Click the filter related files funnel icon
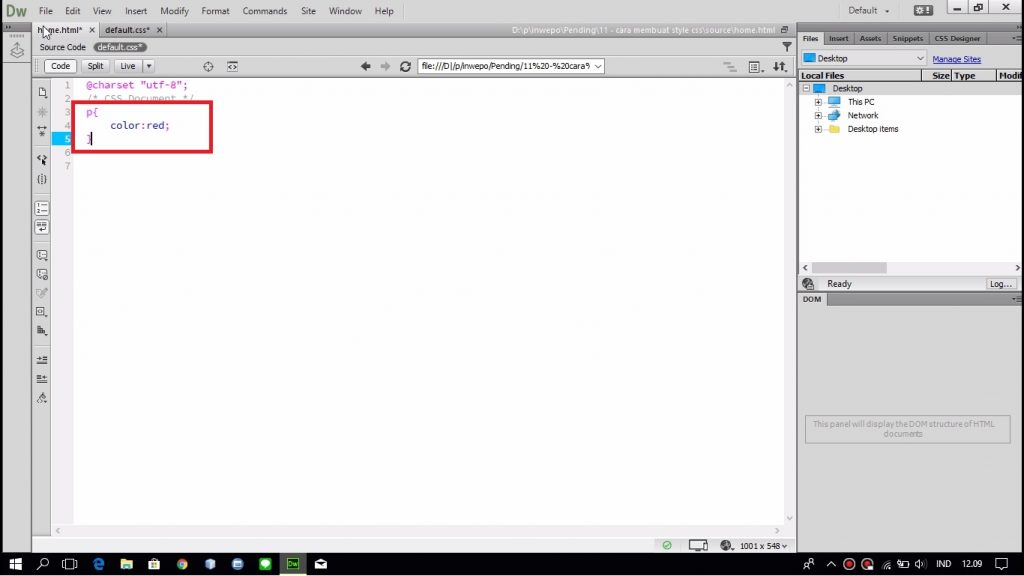1024x576 pixels. [787, 46]
